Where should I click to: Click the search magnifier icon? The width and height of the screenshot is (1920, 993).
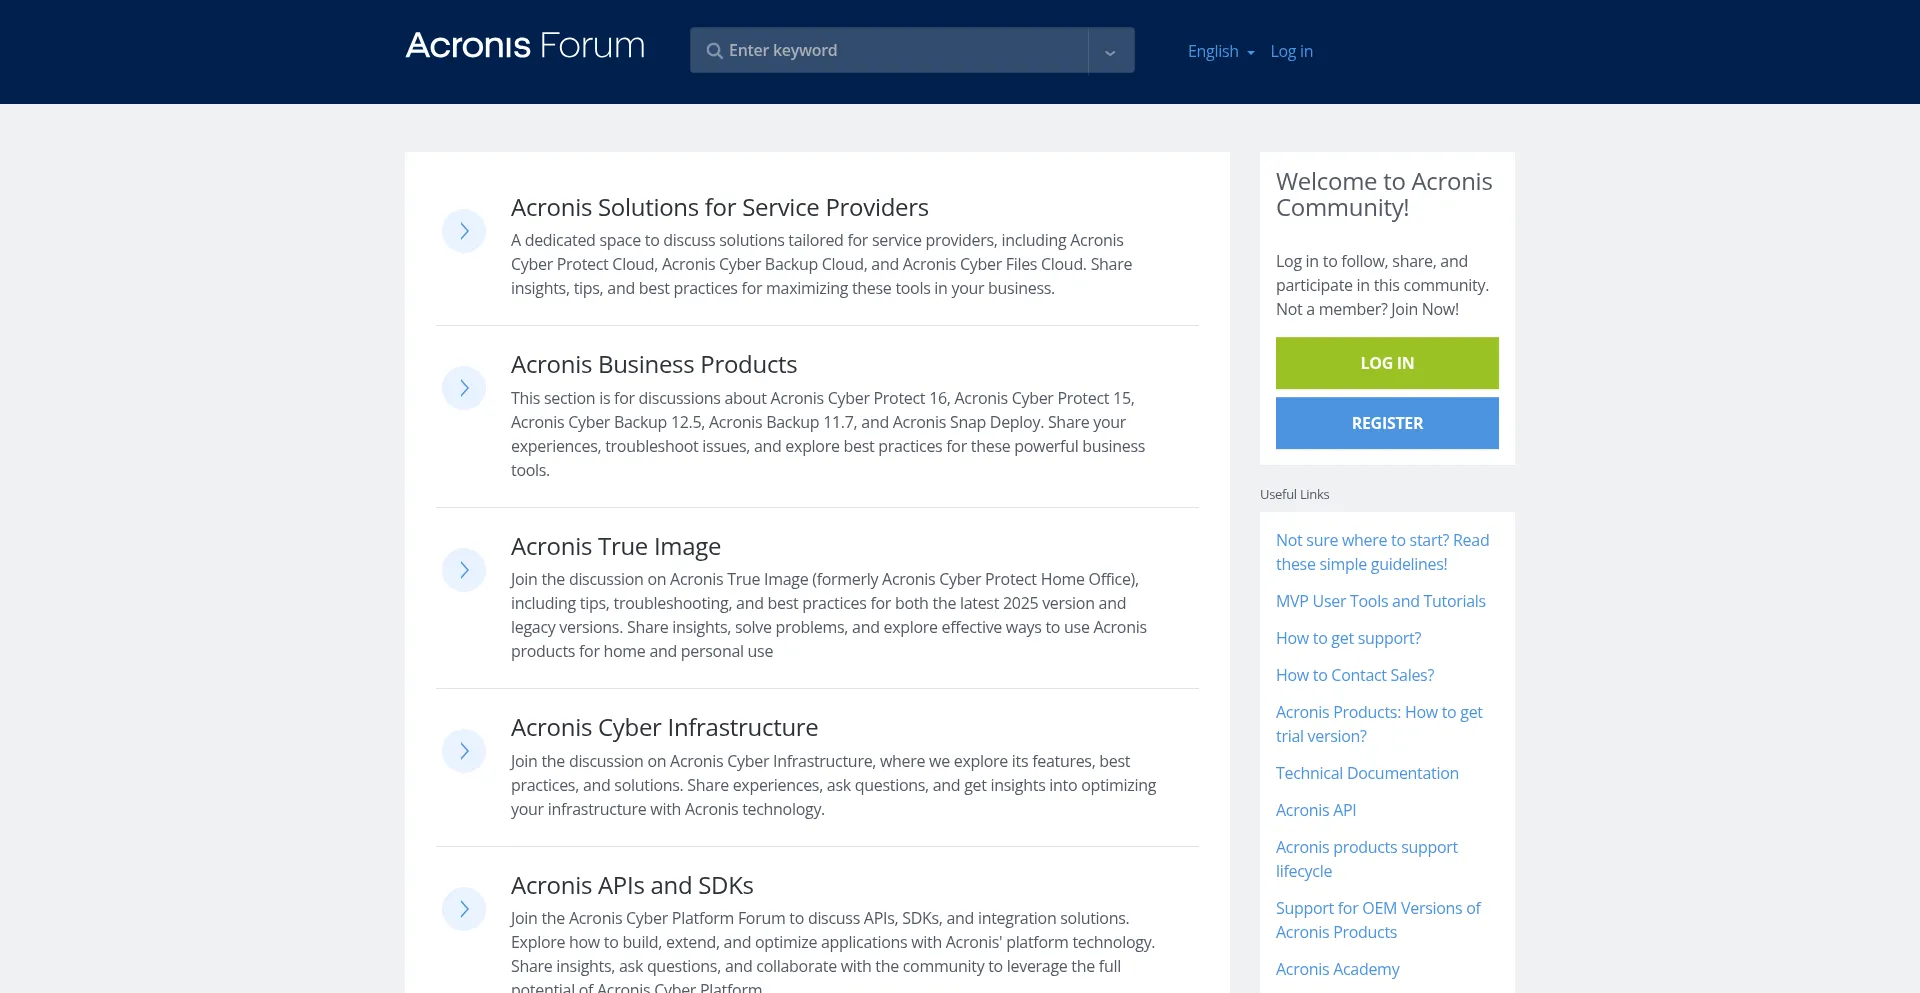tap(714, 51)
